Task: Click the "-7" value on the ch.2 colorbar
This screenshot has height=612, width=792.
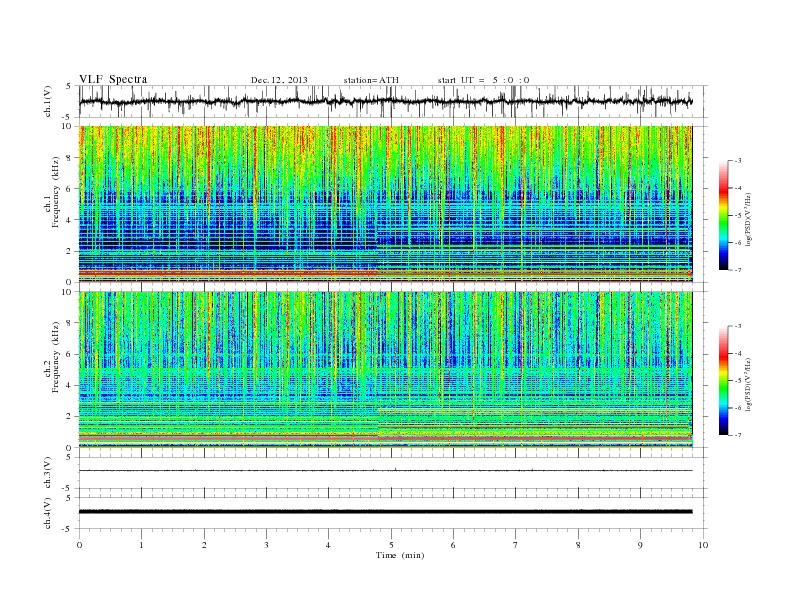Action: point(738,435)
